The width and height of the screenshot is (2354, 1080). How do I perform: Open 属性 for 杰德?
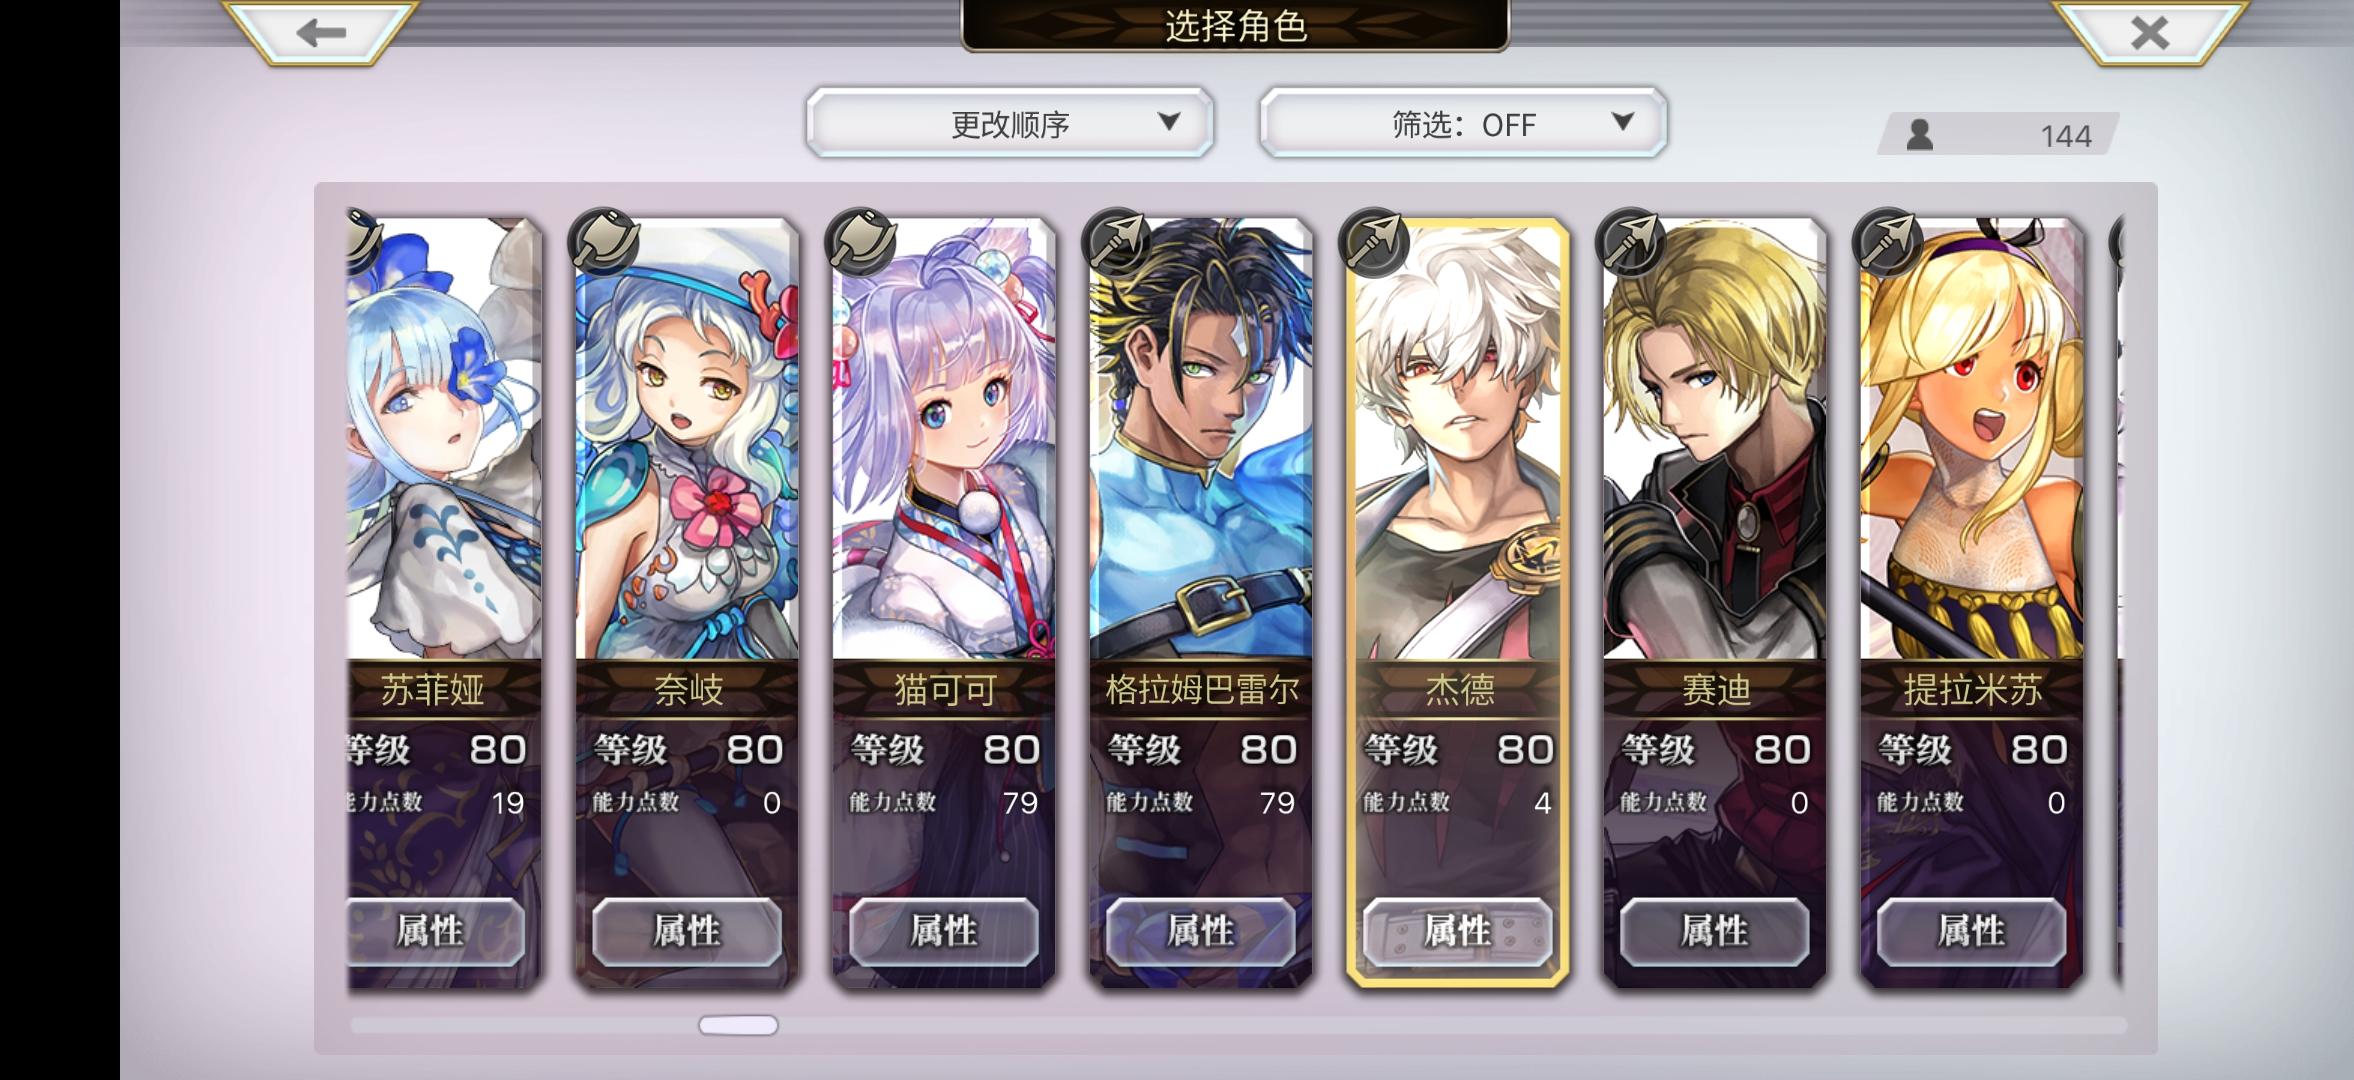pyautogui.click(x=1458, y=932)
